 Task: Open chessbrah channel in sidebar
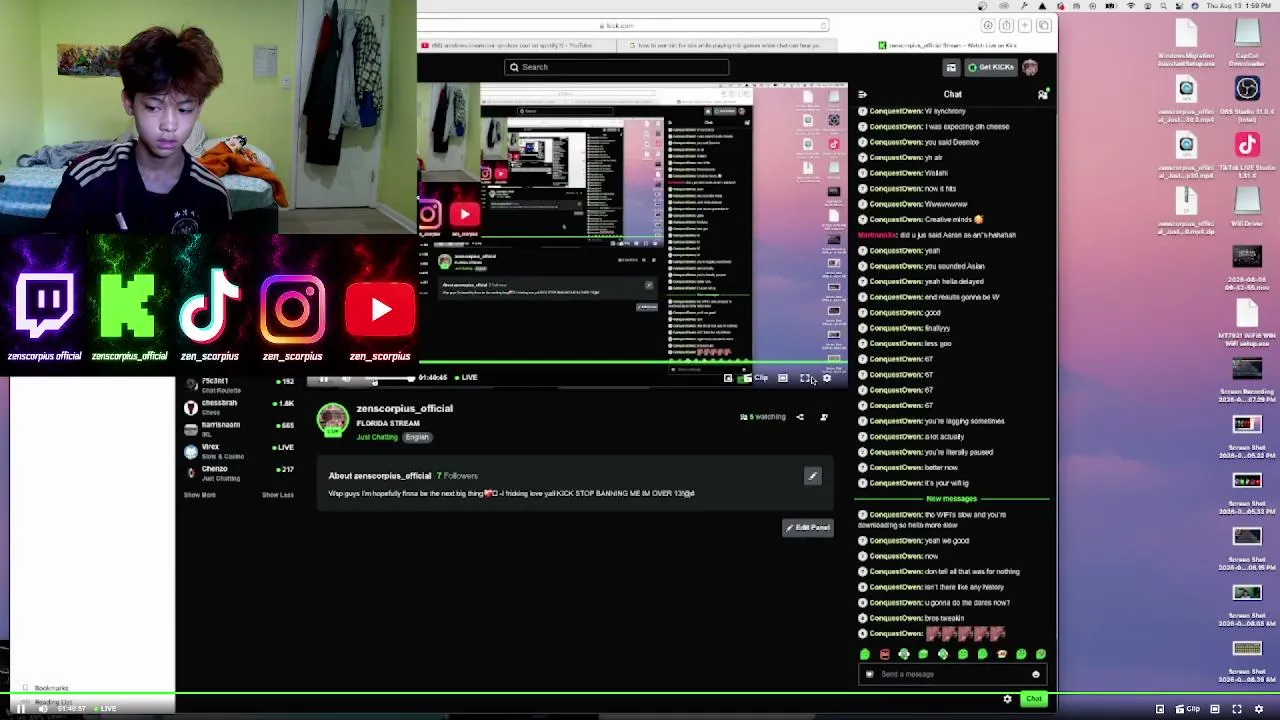(x=239, y=407)
